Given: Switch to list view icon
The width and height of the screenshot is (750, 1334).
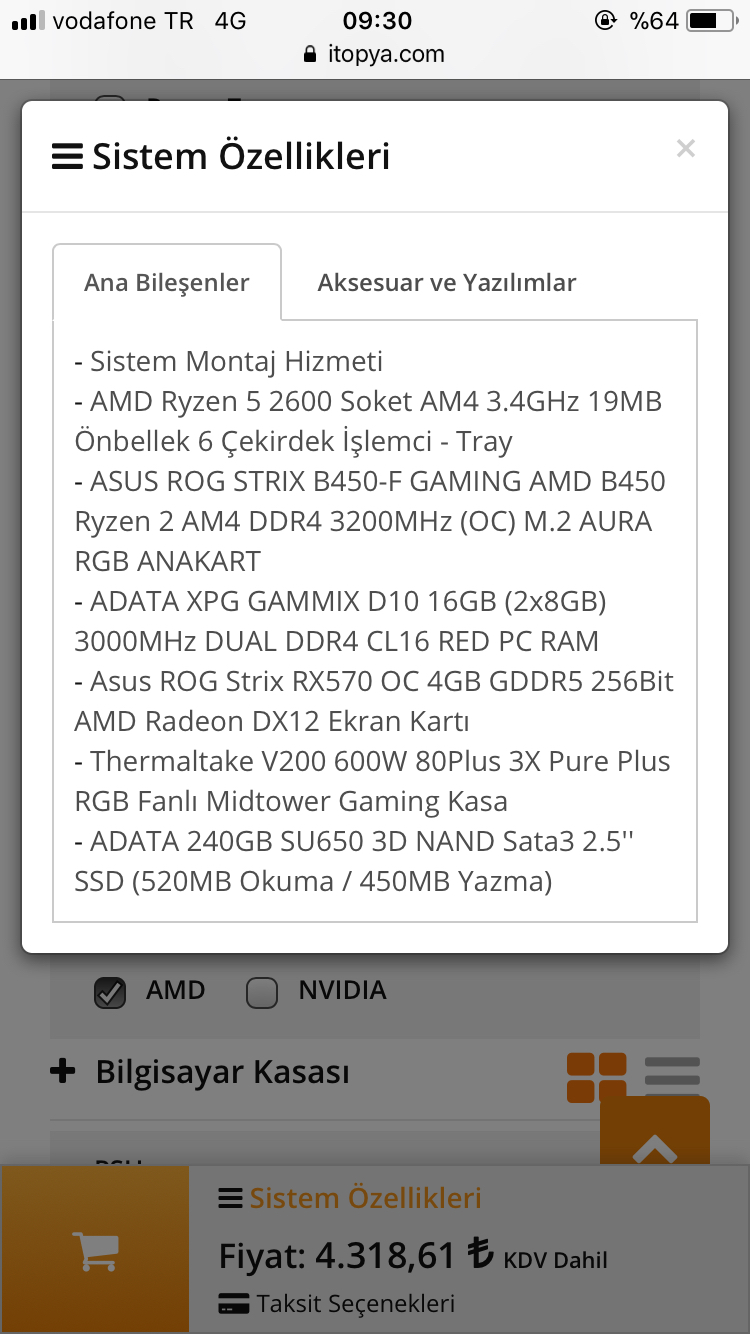Looking at the screenshot, I should pyautogui.click(x=672, y=1073).
